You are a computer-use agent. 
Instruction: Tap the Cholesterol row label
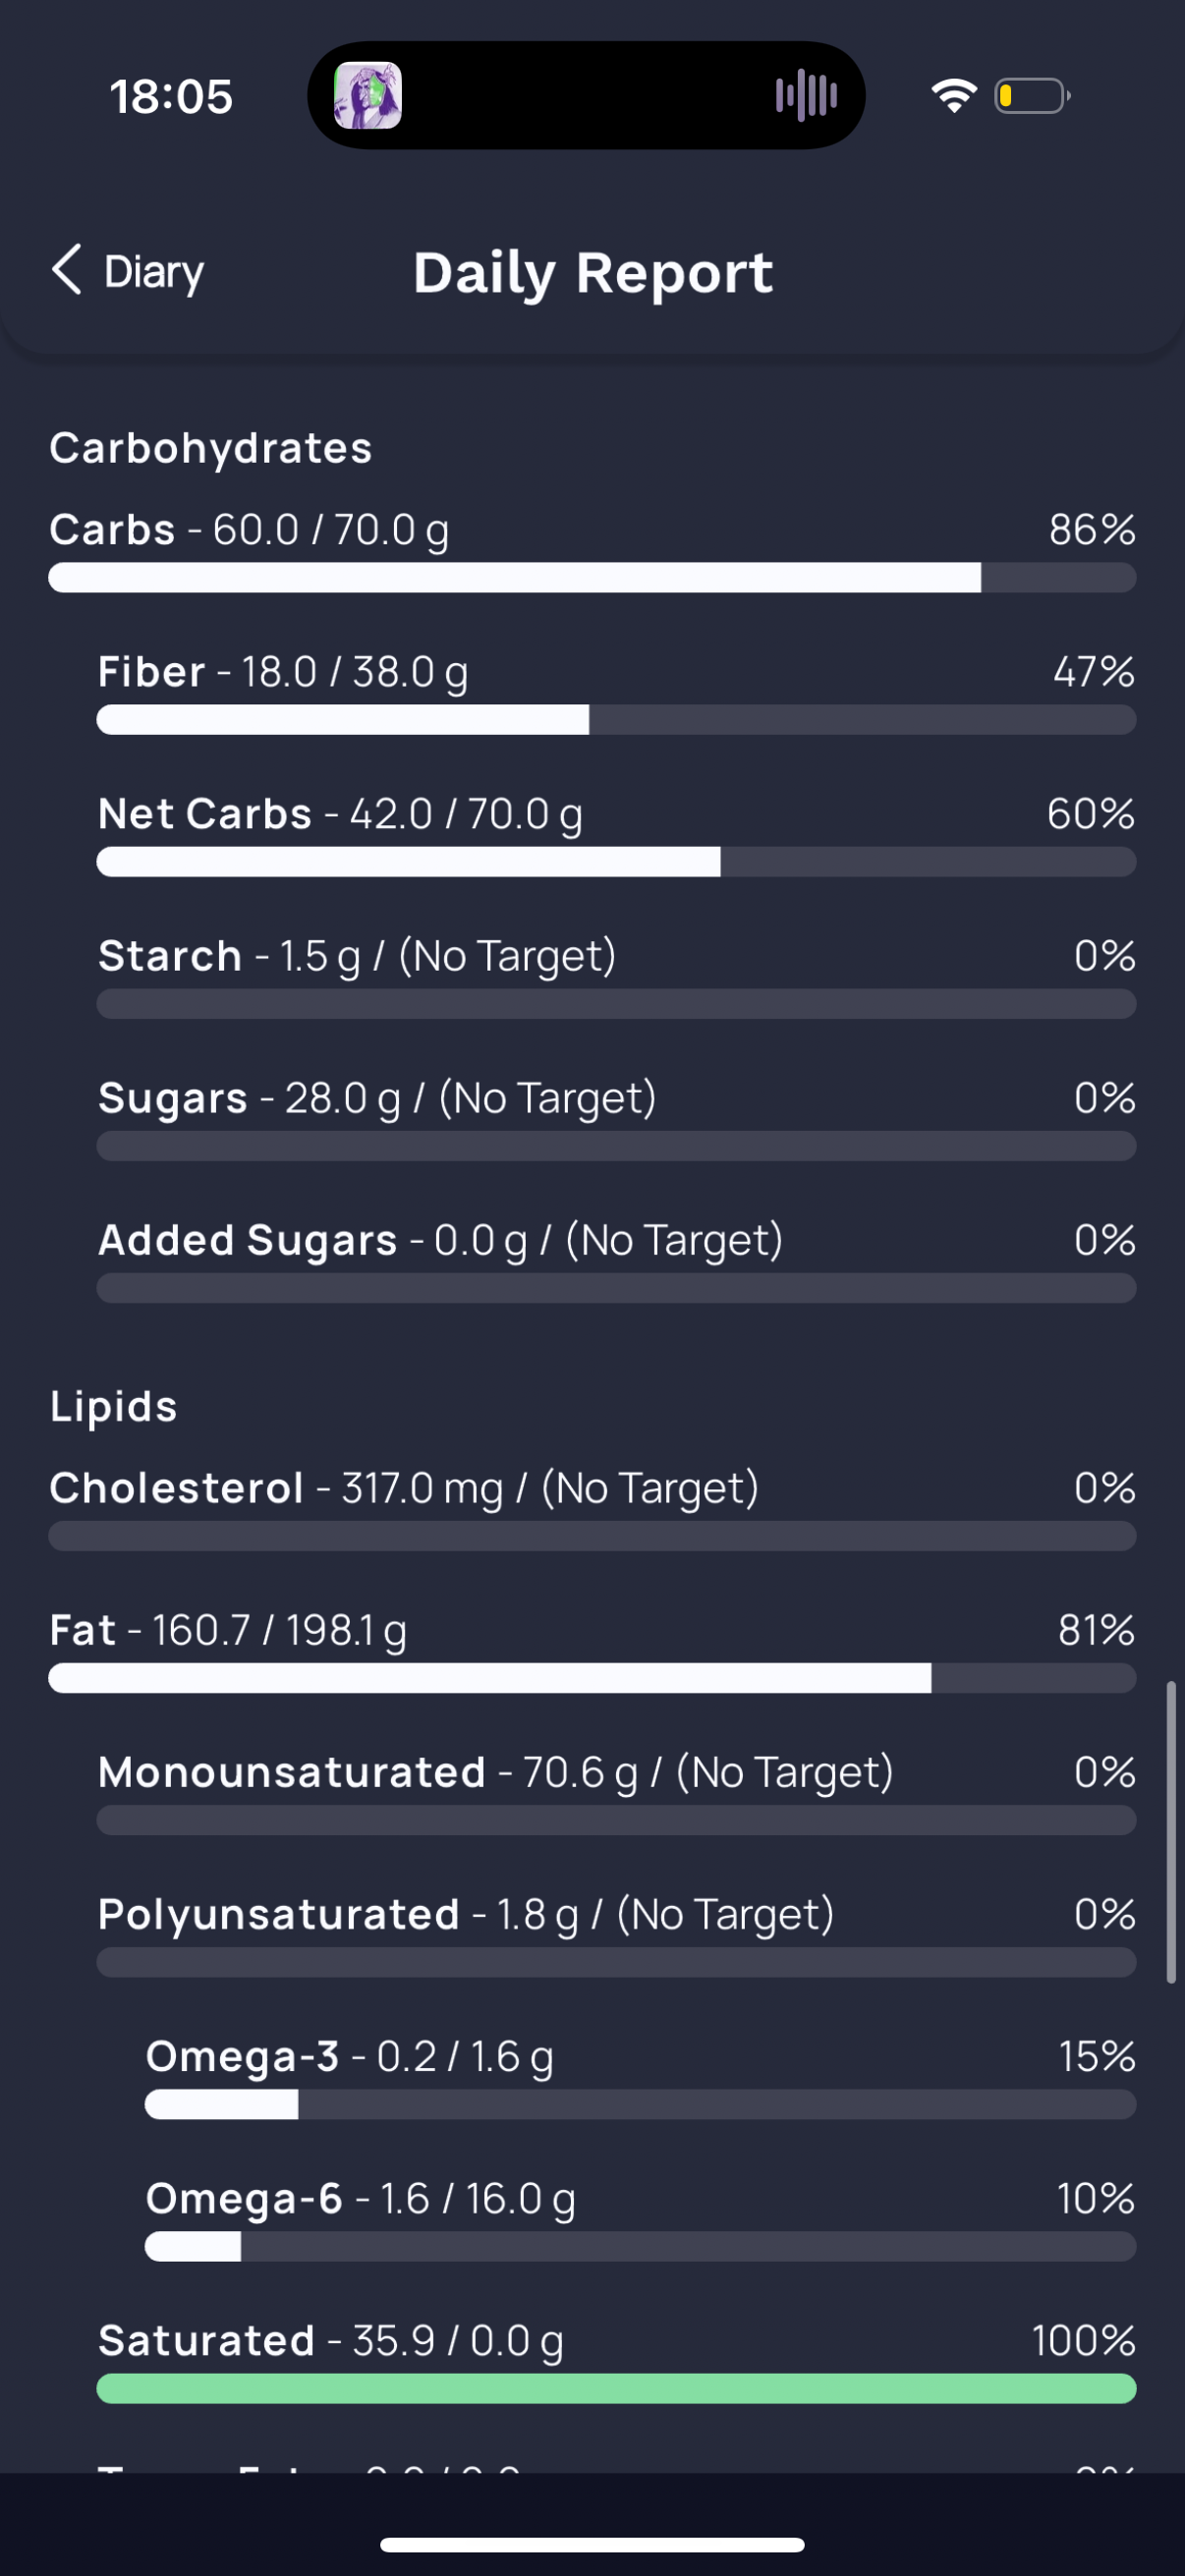177,1488
